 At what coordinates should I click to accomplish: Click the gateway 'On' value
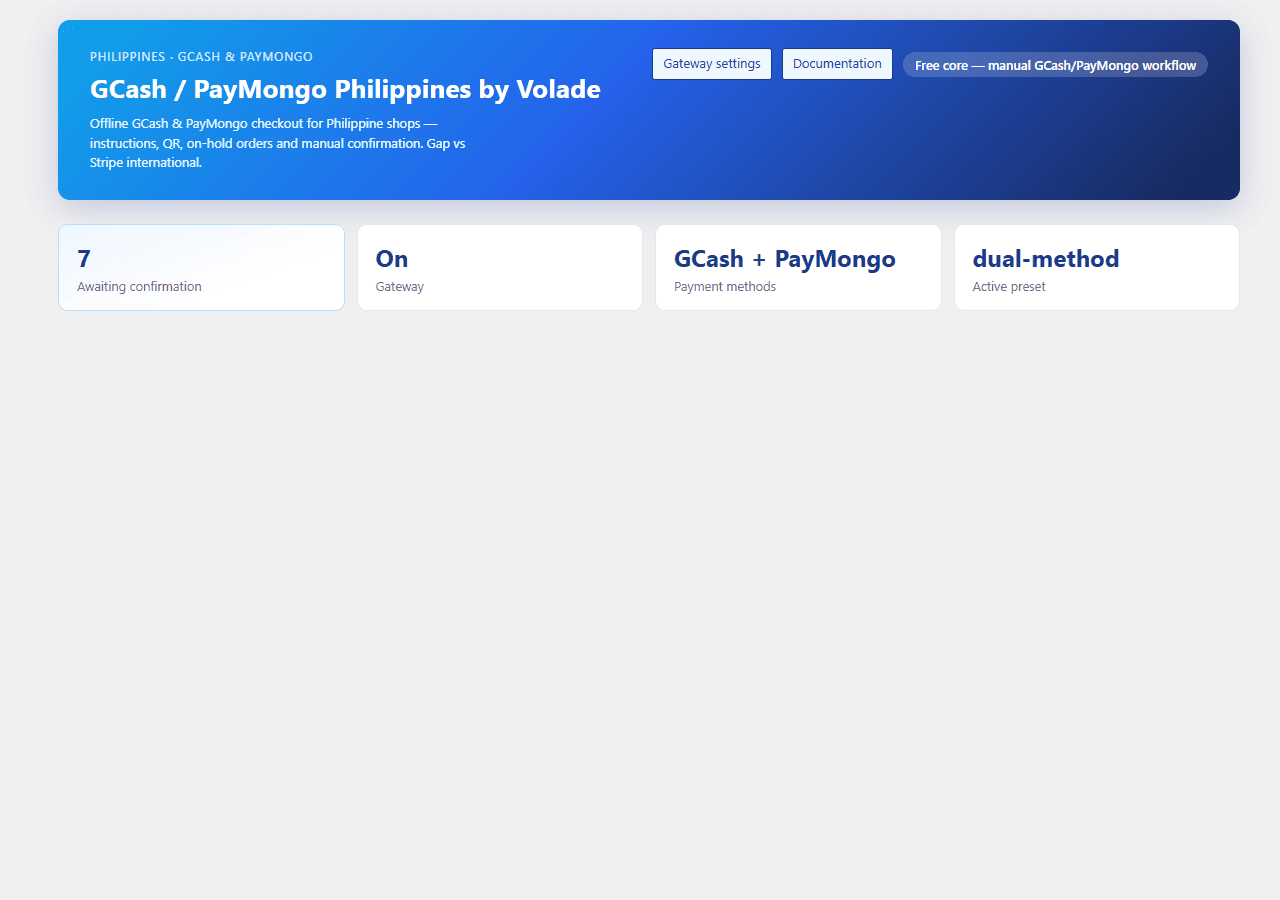point(392,259)
